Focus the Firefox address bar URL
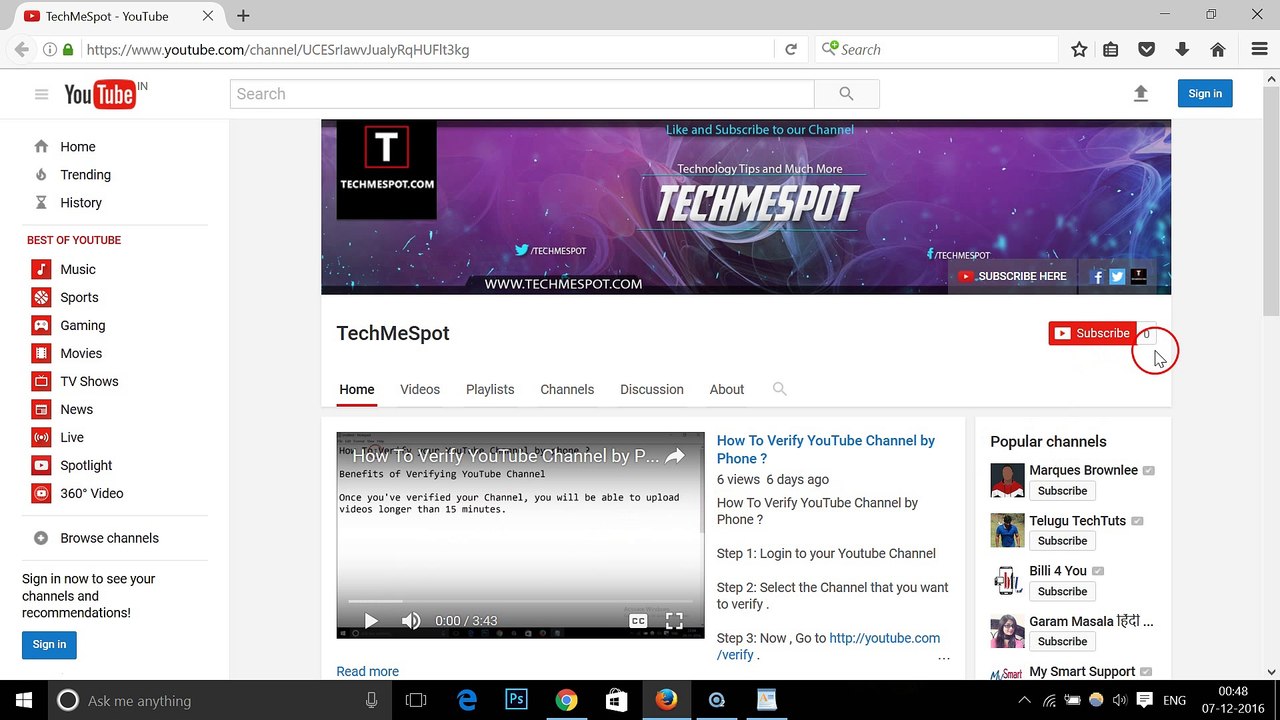 pos(430,50)
